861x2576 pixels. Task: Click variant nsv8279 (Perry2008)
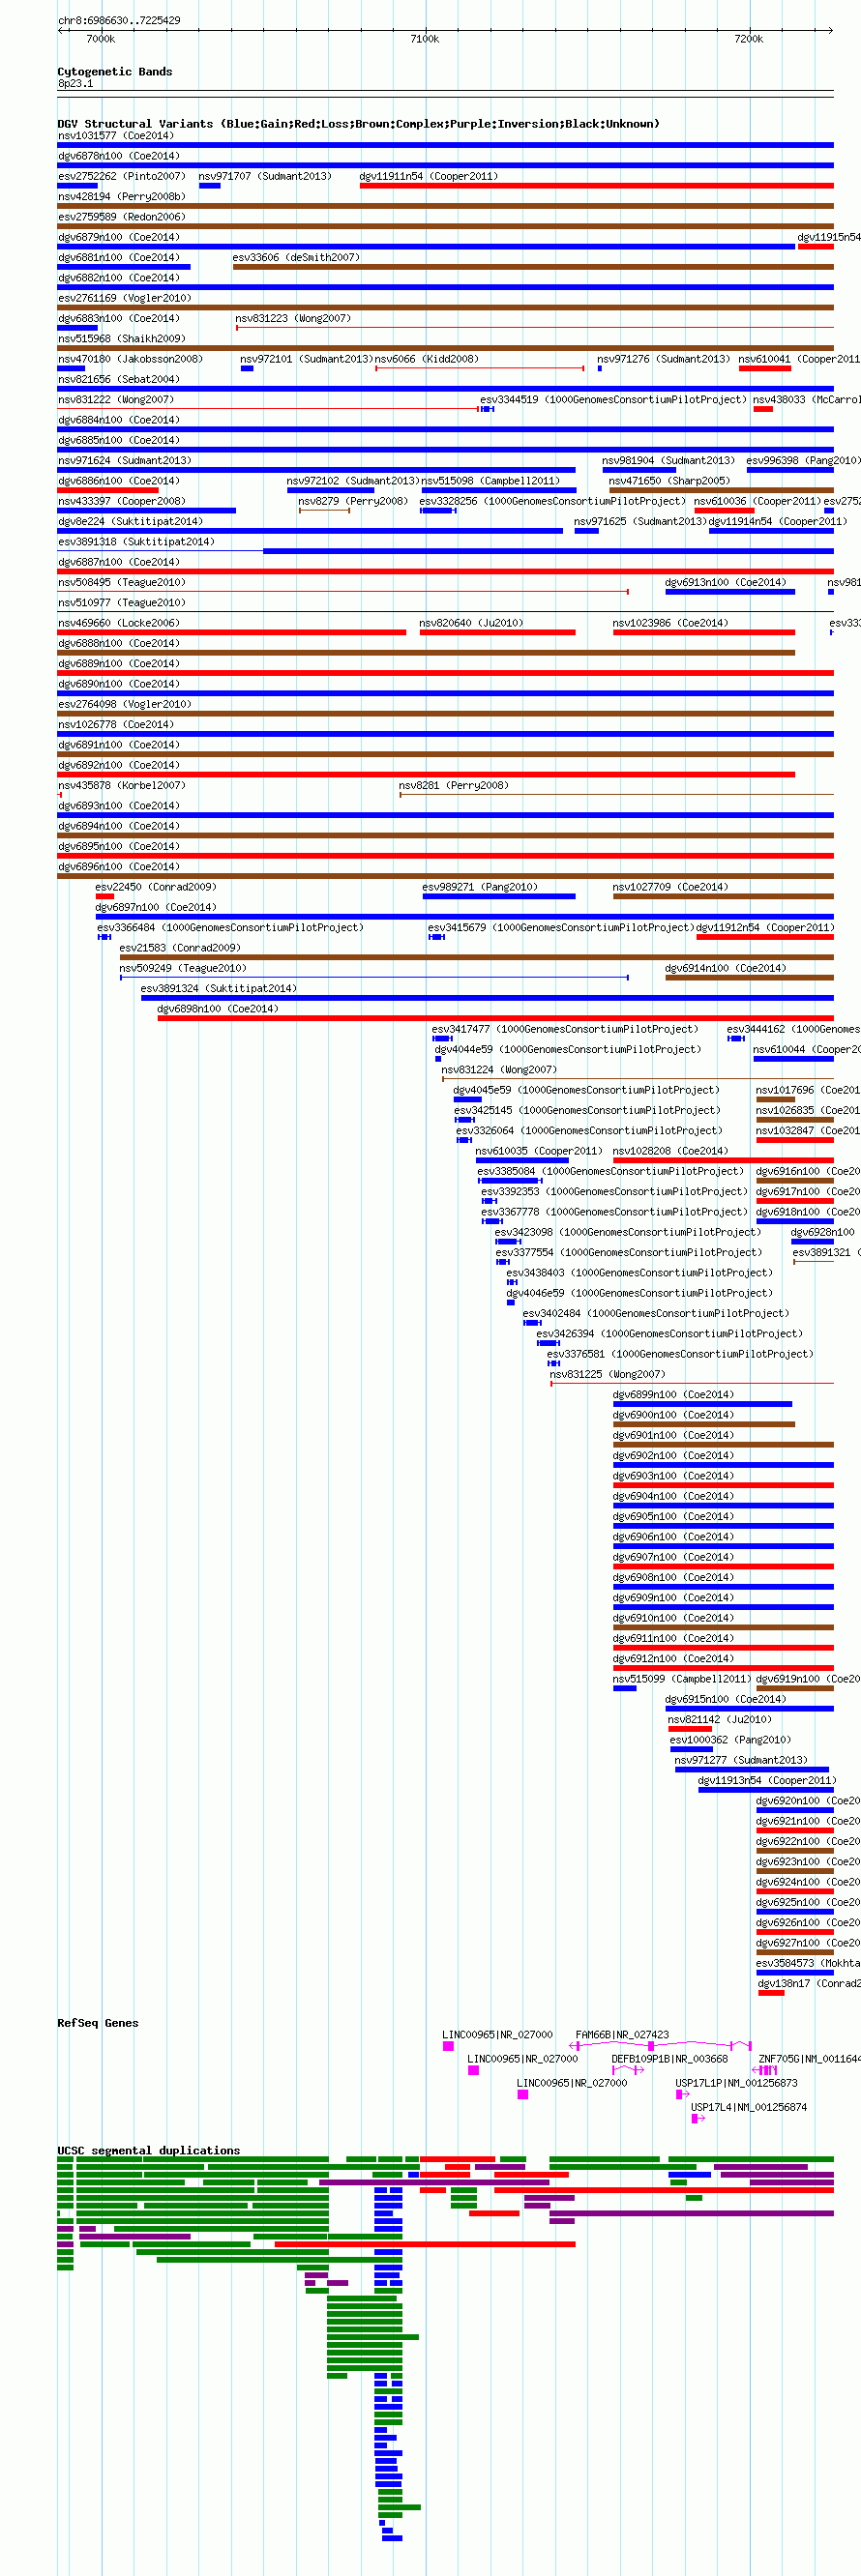[x=353, y=501]
